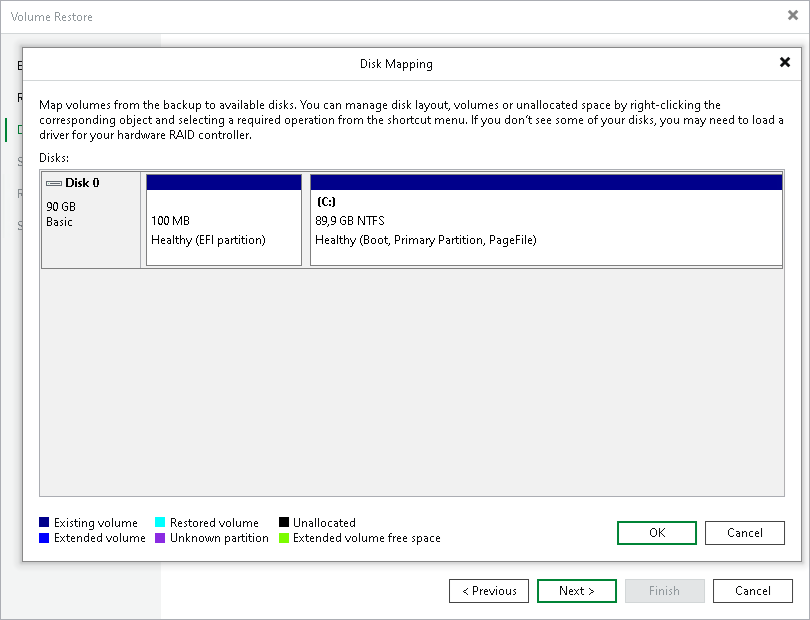Cancel the Disk Mapping dialog
810x620 pixels.
click(x=744, y=532)
